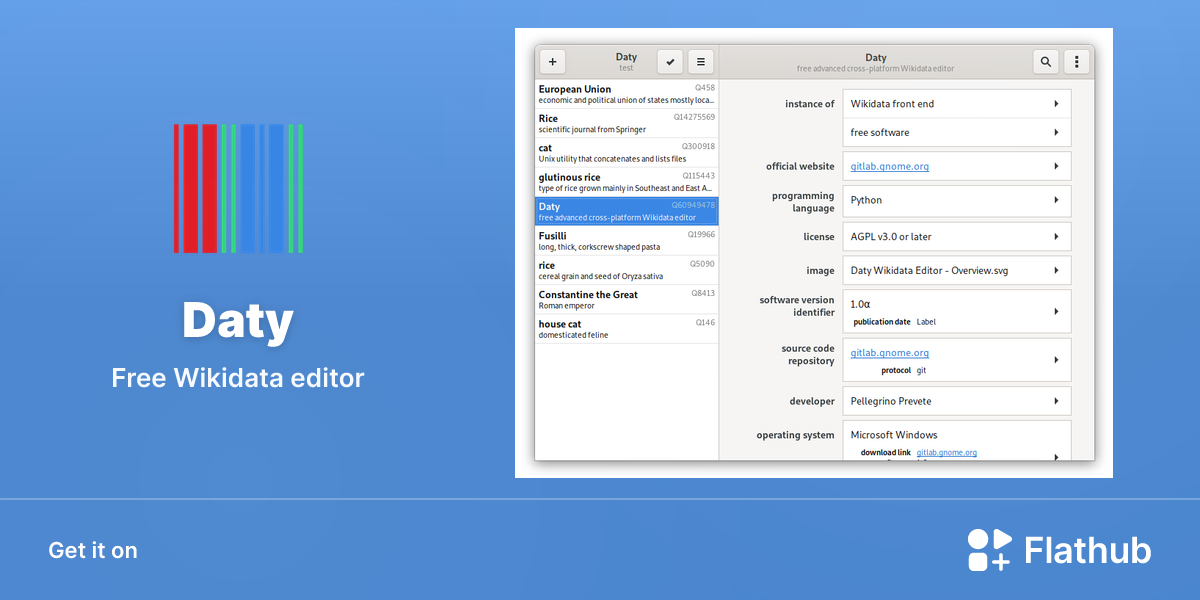Expand the AGPL v3.0 or later arrow
This screenshot has height=600, width=1200.
point(1056,237)
